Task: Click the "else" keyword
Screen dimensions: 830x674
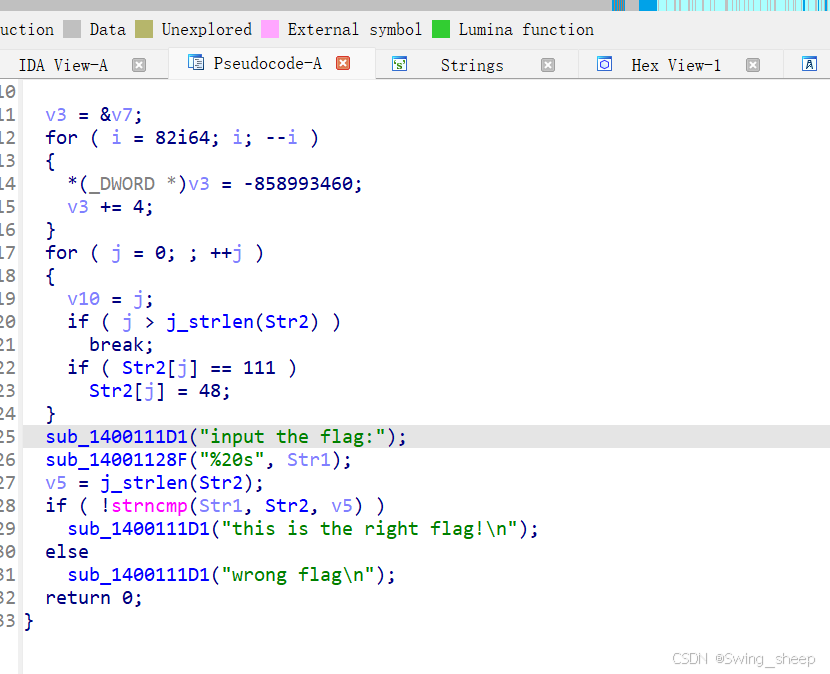Action: (x=67, y=552)
